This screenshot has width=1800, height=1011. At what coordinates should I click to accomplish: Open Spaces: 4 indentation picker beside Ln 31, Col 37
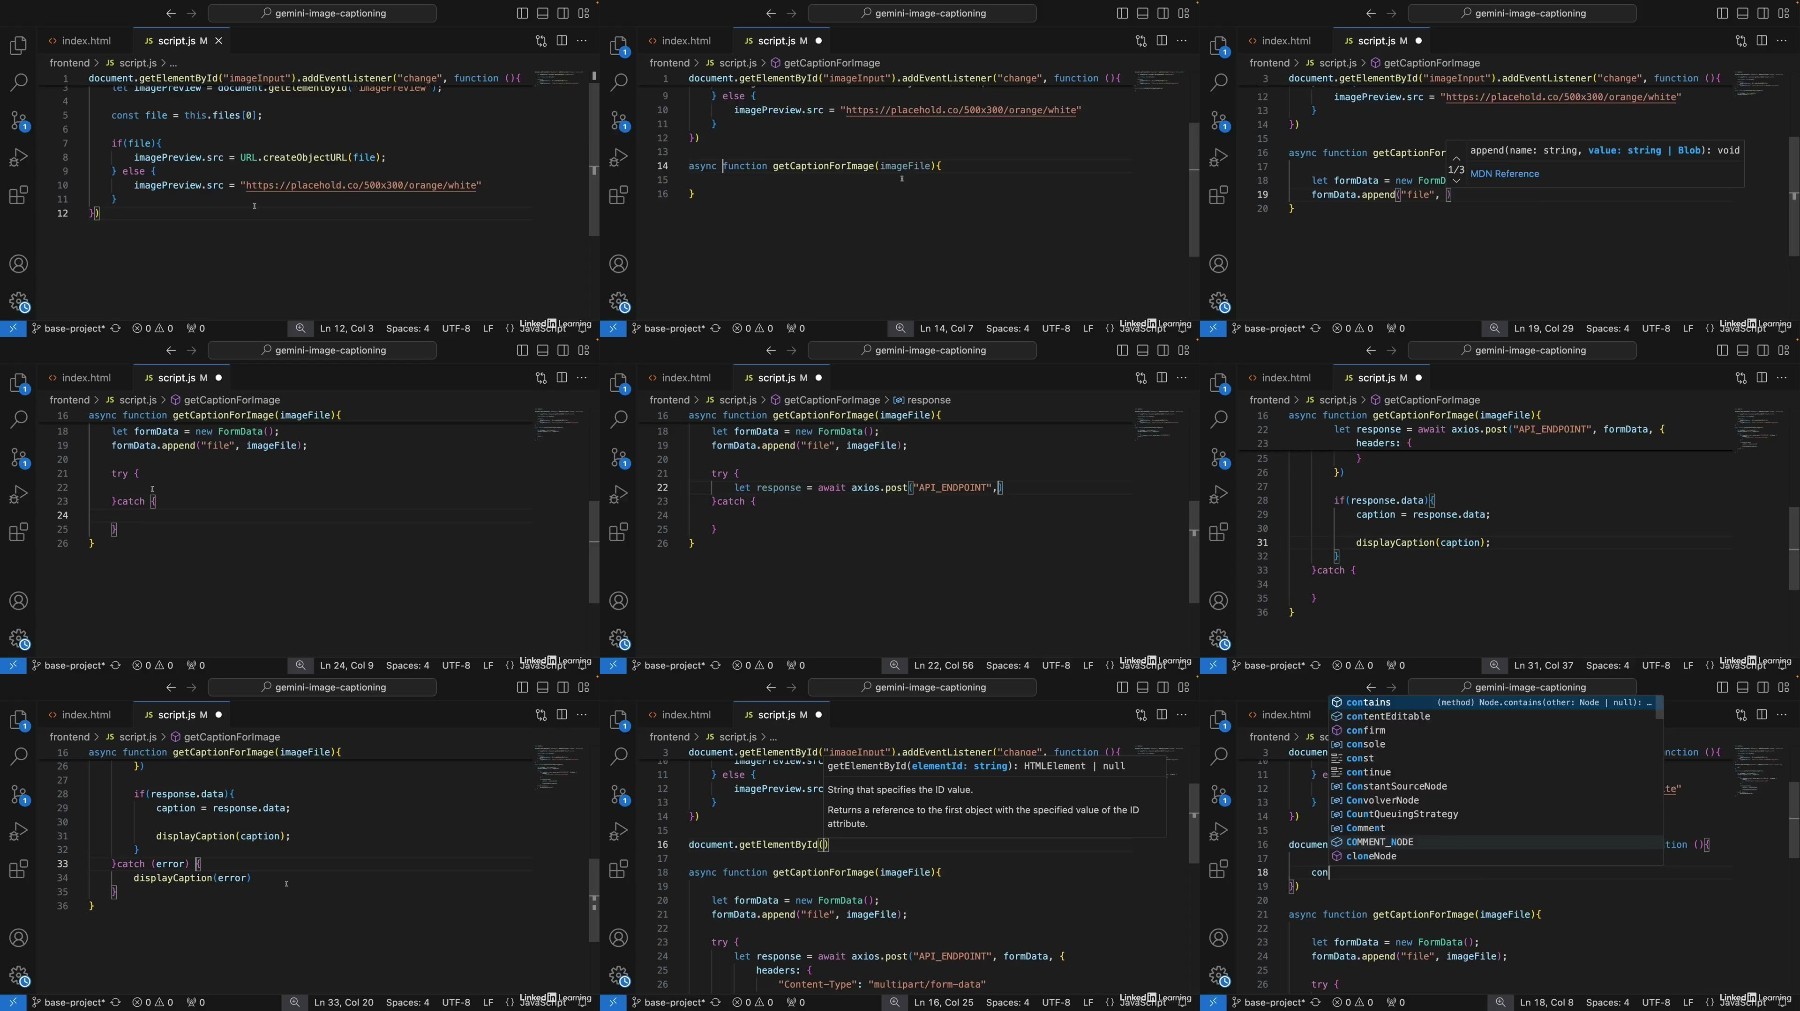pyautogui.click(x=1607, y=665)
